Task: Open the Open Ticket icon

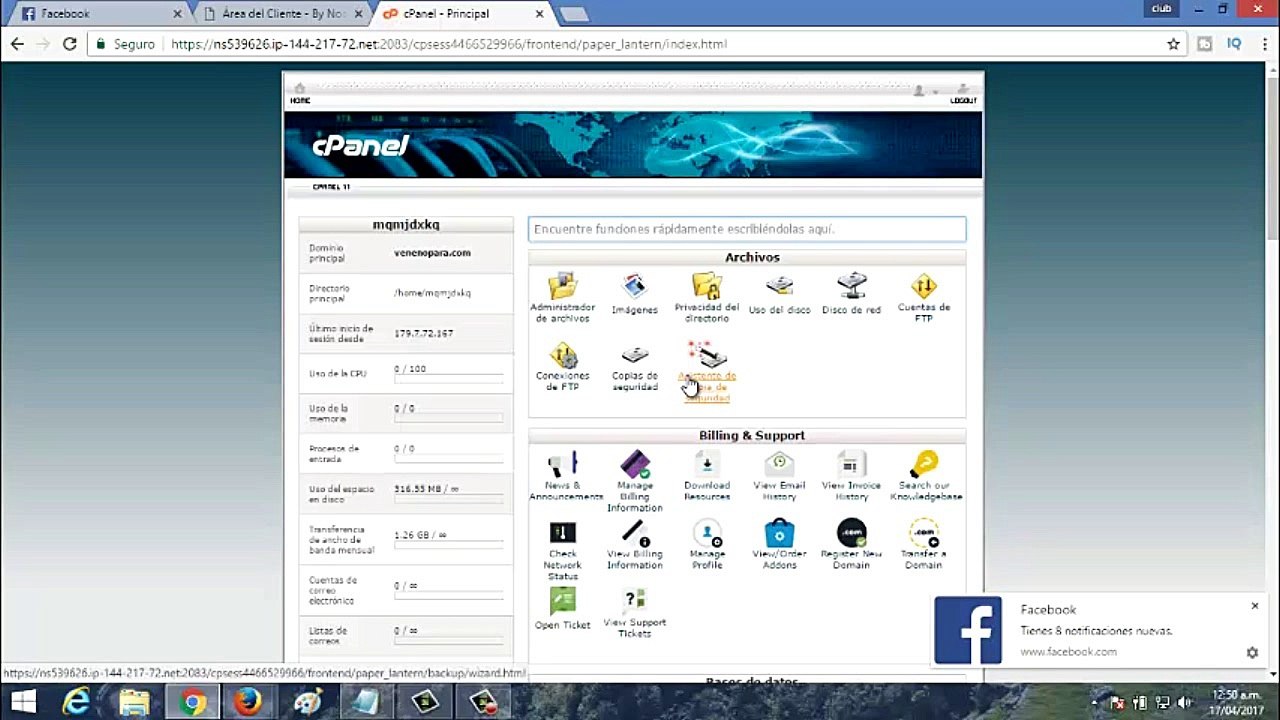Action: [x=562, y=601]
